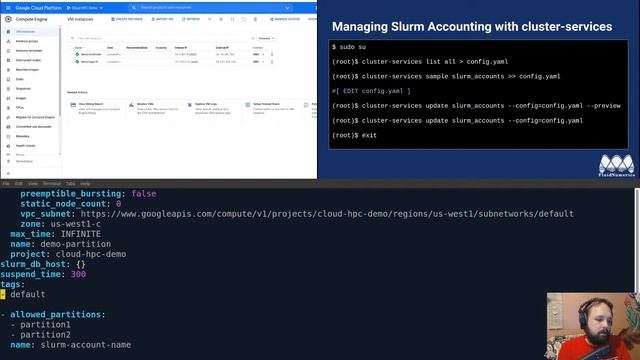Click SSH button for demo-controller

tap(256, 54)
